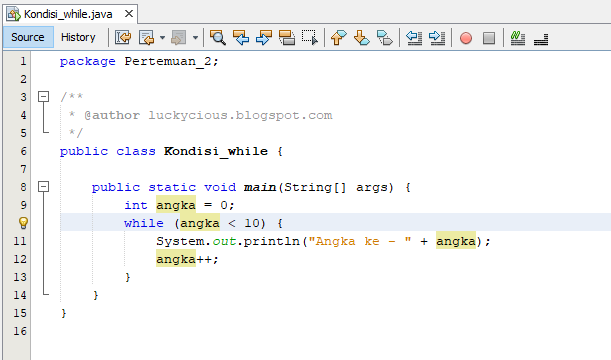The image size is (611, 360).
Task: Click 'System' on line 11
Action: pos(180,241)
